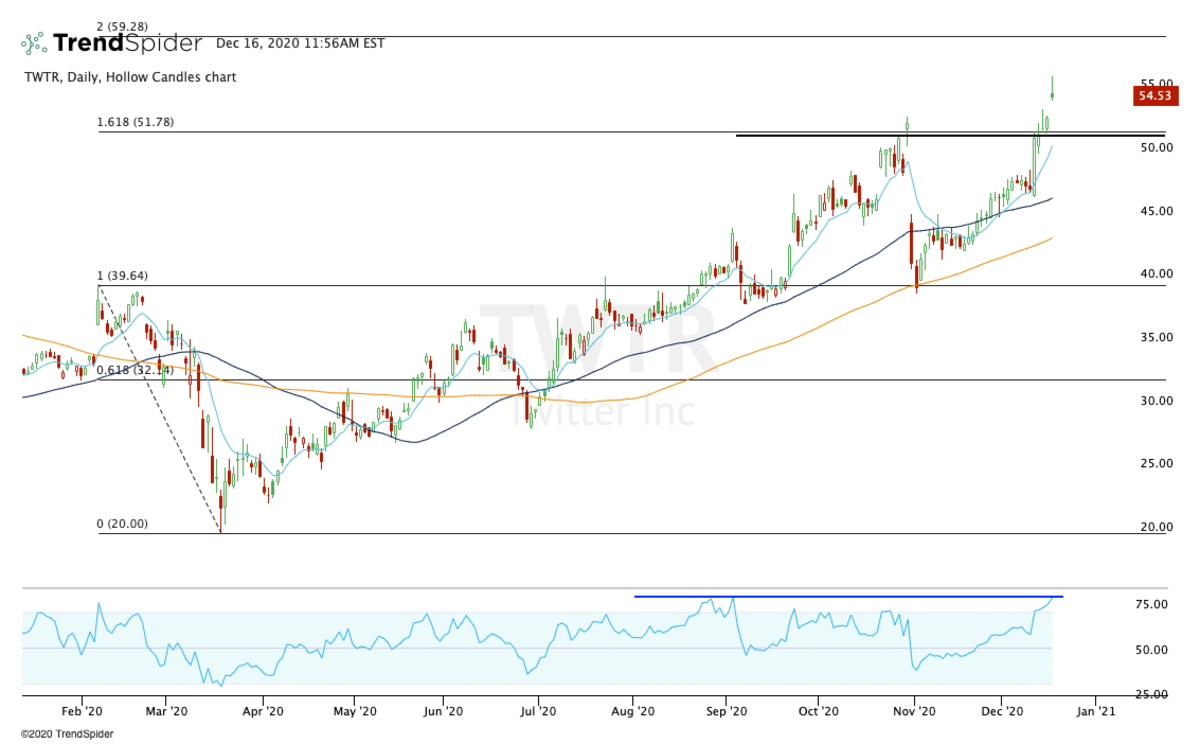The height and width of the screenshot is (744, 1200).
Task: Click the 45.00 price axis label
Action: tap(1156, 211)
